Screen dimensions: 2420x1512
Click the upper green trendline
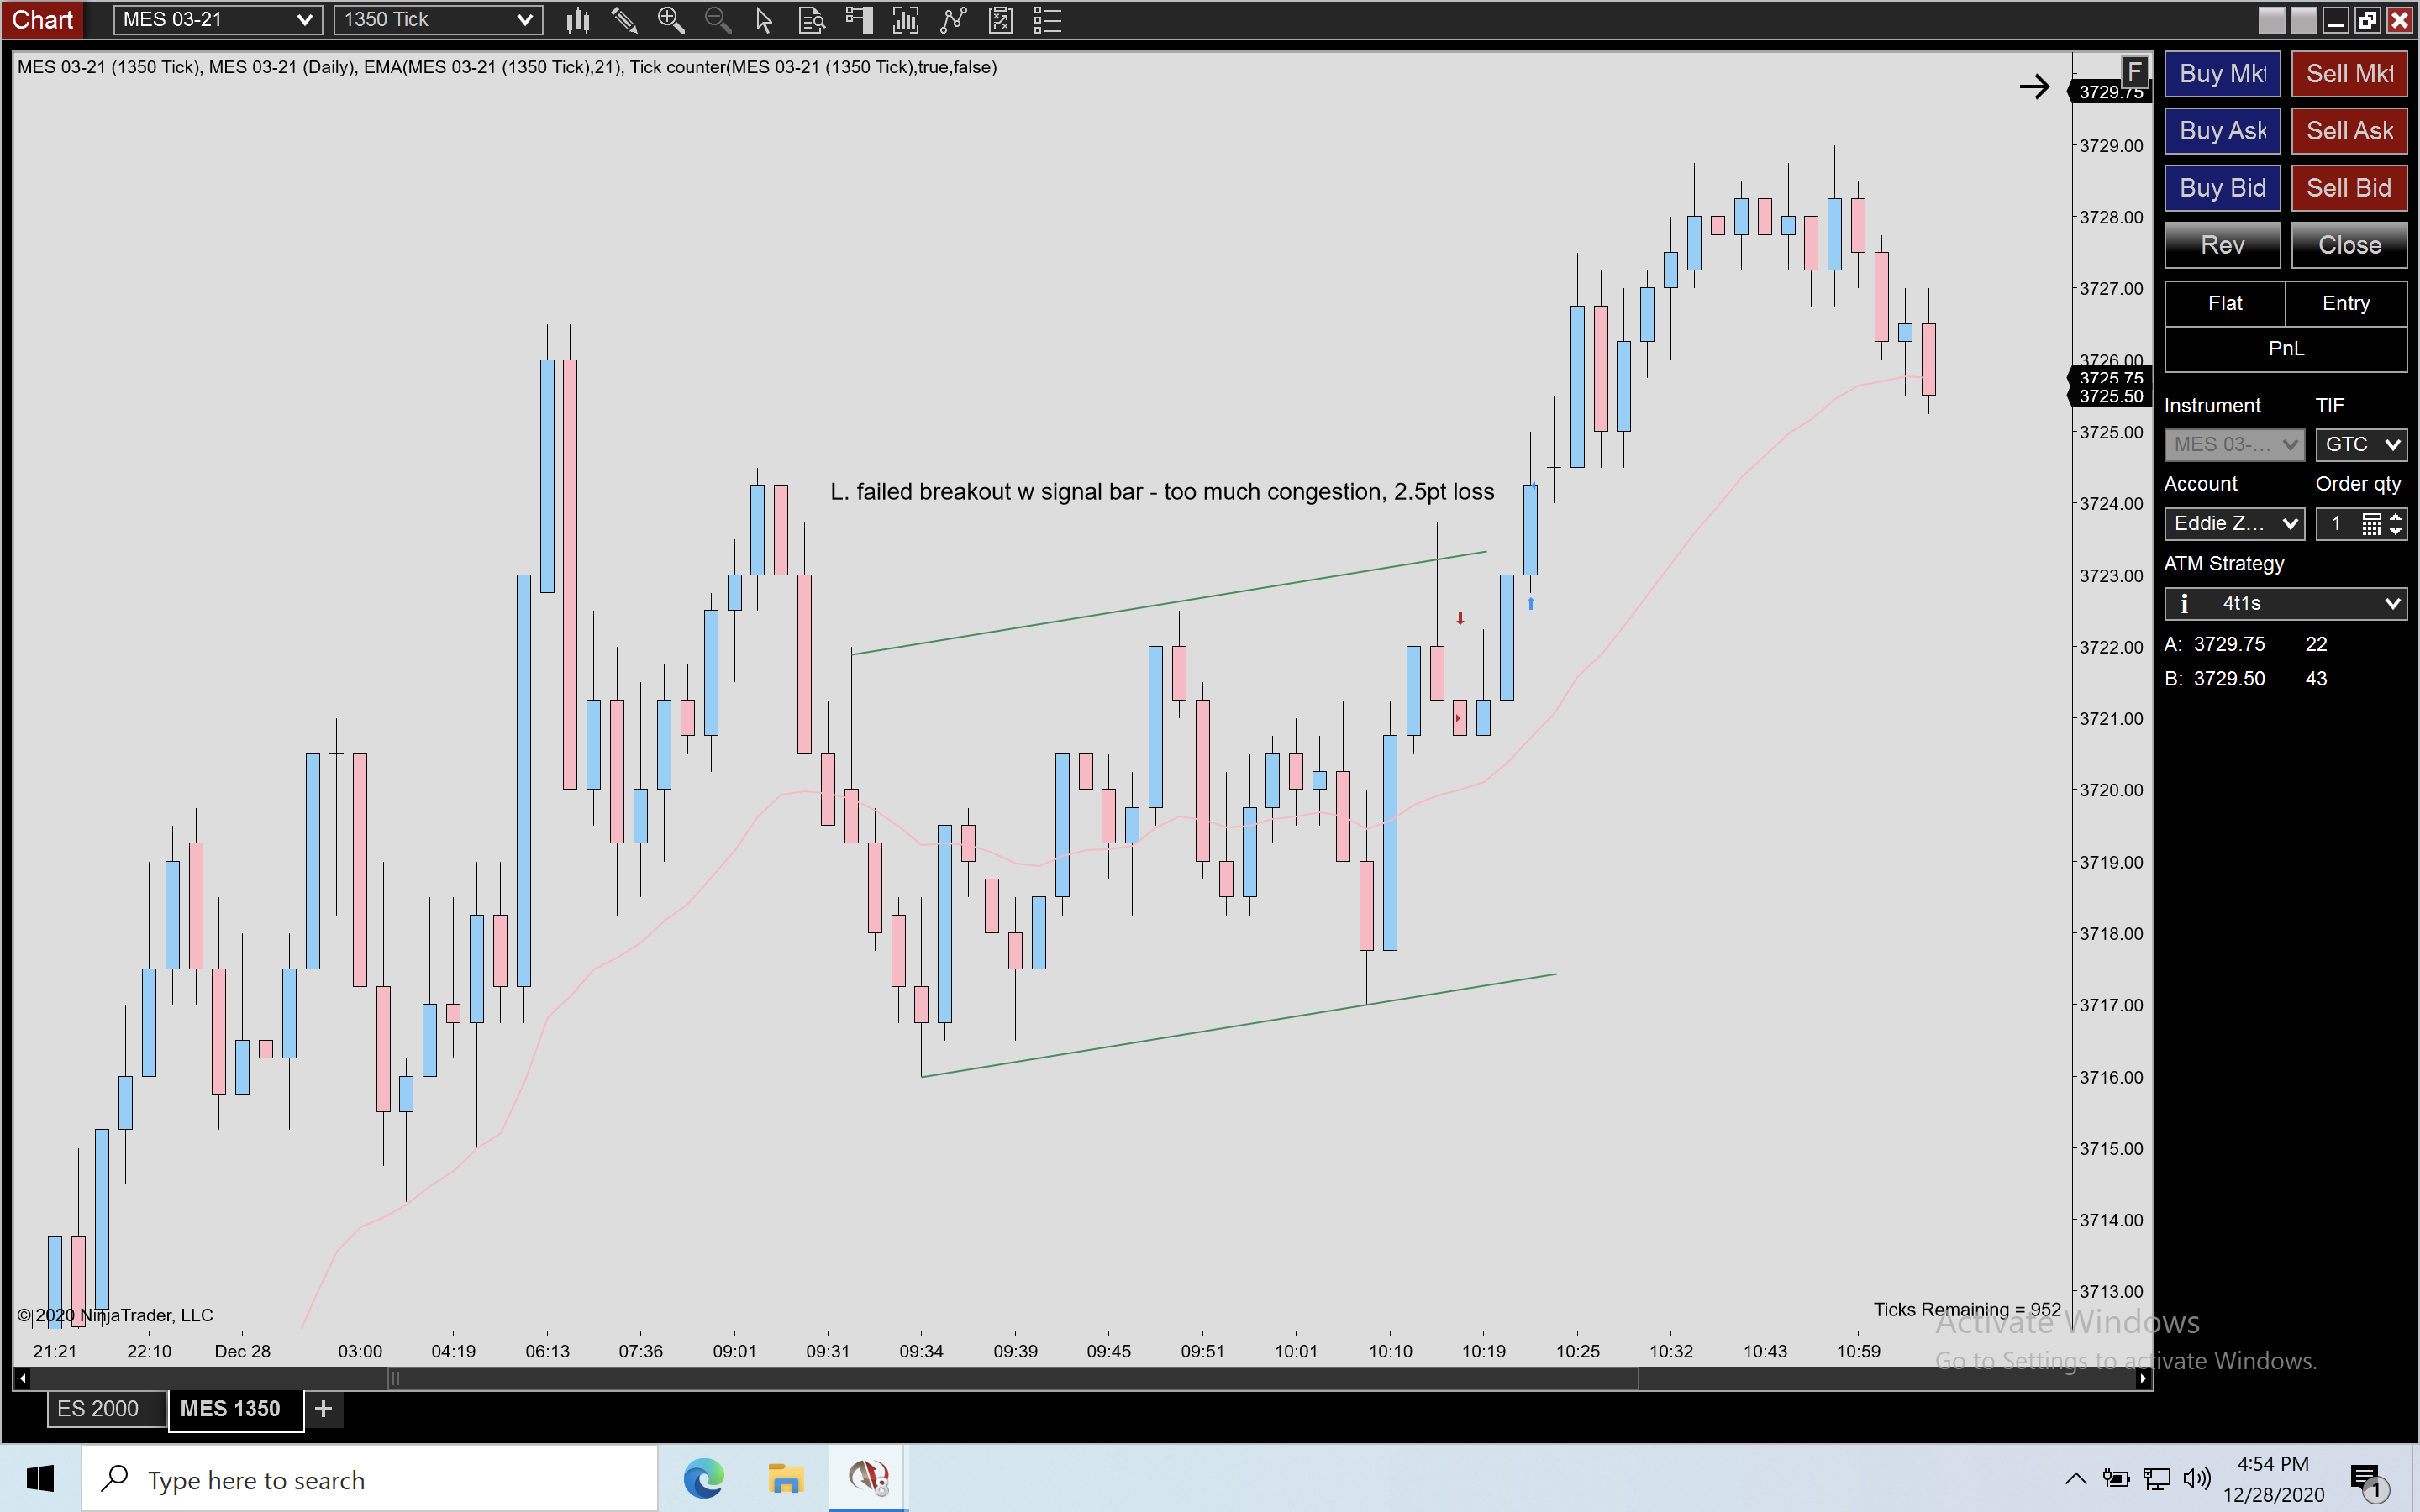pos(1168,603)
